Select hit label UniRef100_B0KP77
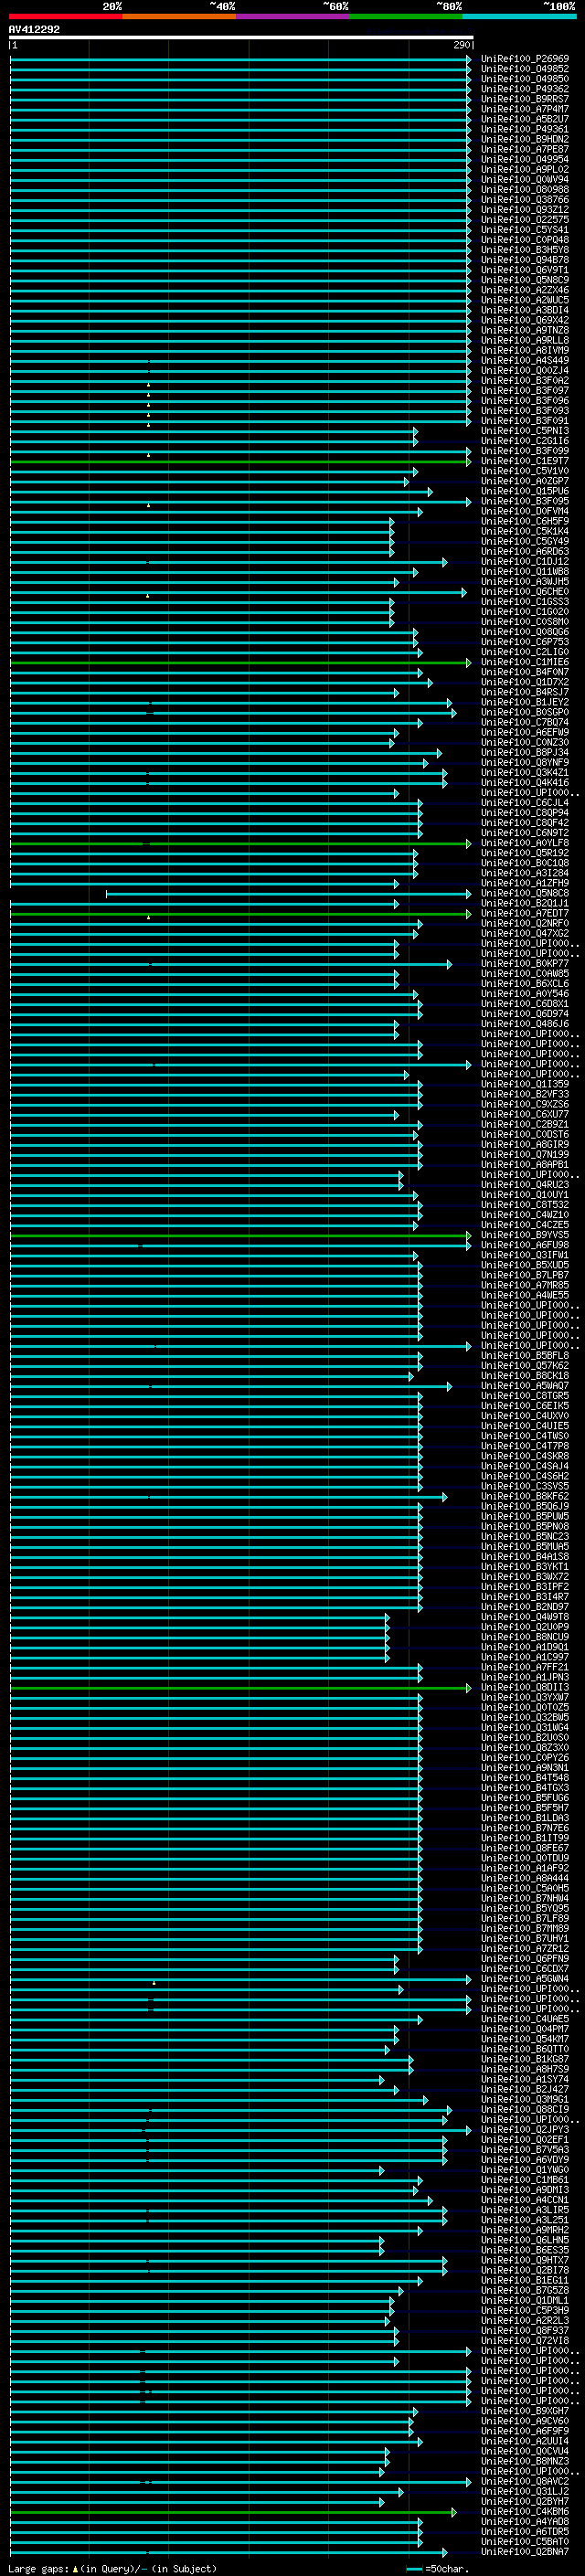 click(524, 963)
